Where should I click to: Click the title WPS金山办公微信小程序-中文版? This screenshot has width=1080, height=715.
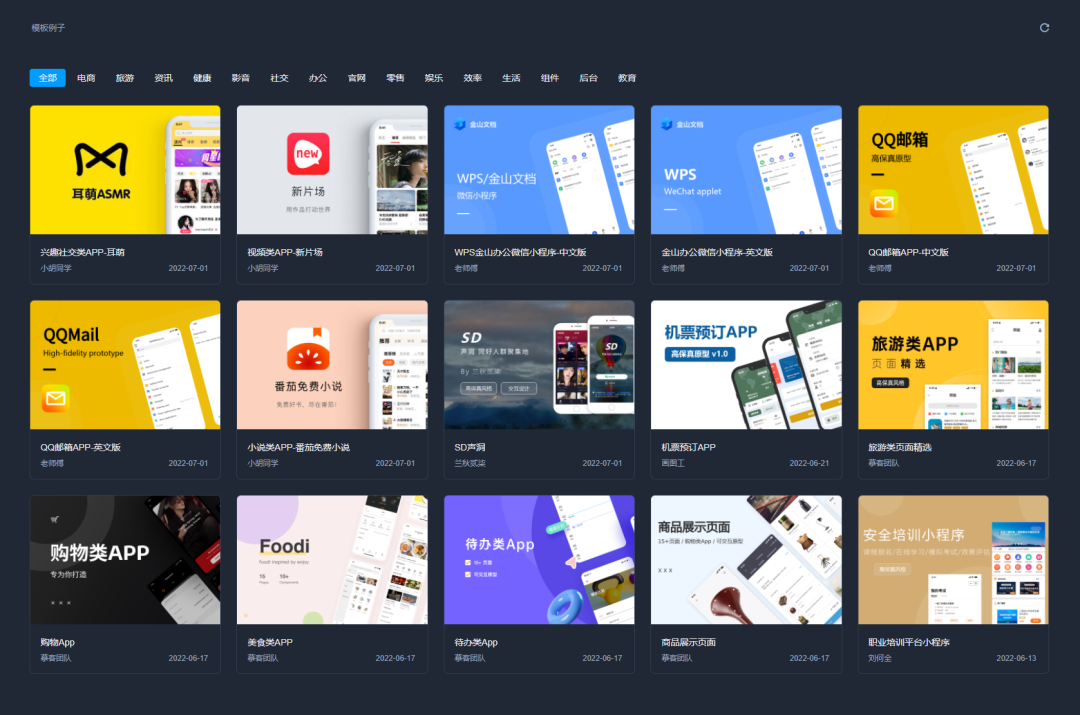tap(520, 252)
